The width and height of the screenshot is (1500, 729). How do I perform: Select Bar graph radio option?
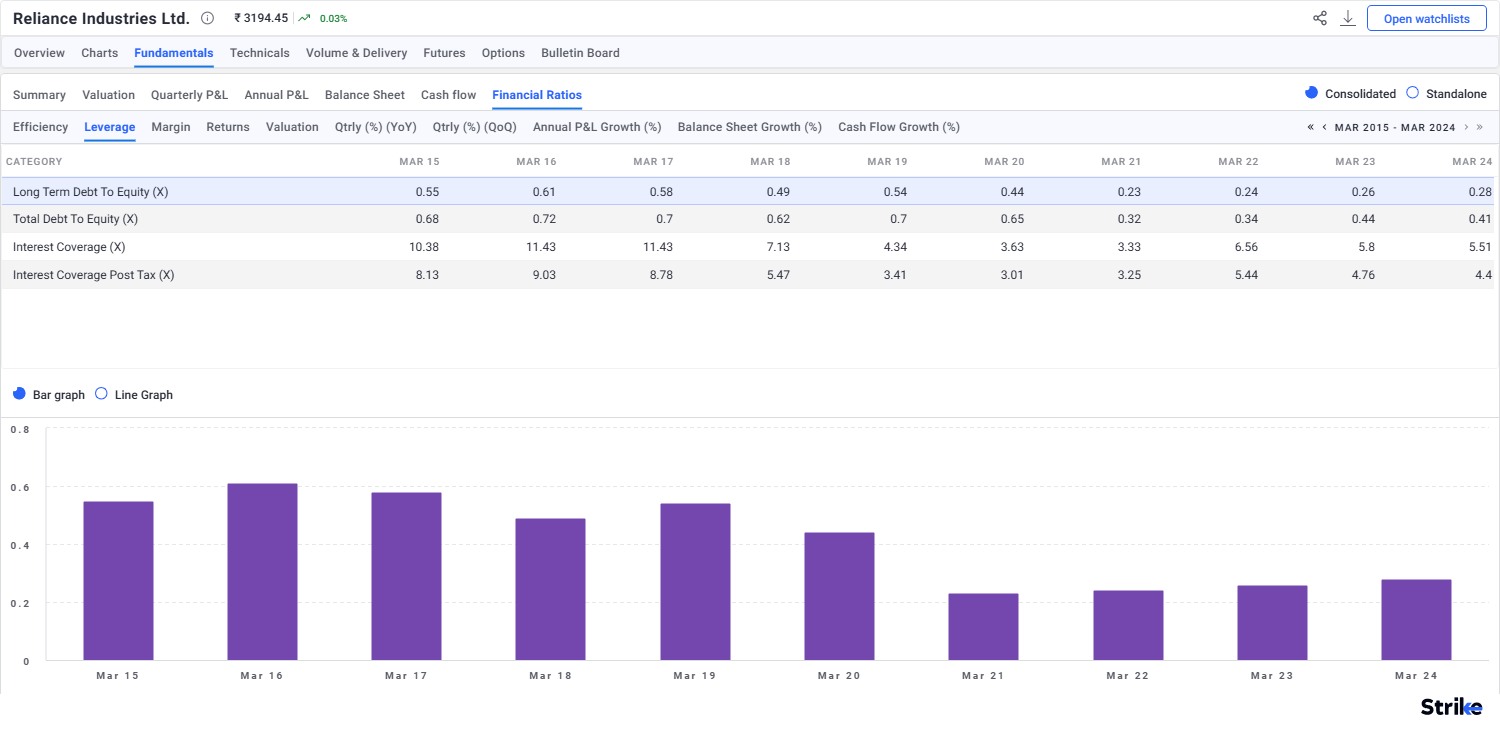[x=20, y=394]
